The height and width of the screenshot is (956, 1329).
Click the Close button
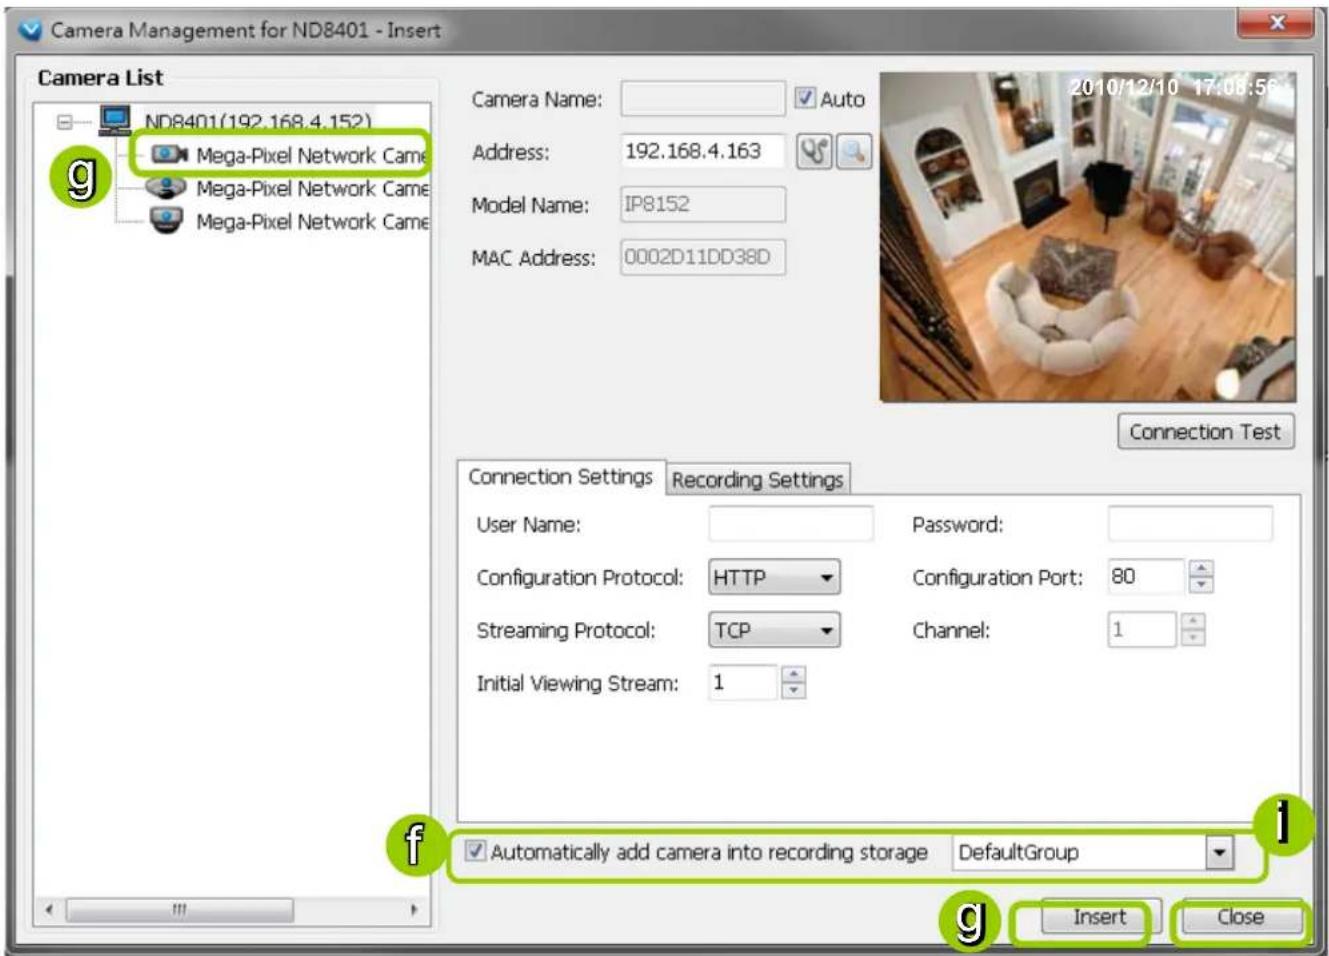pyautogui.click(x=1240, y=917)
